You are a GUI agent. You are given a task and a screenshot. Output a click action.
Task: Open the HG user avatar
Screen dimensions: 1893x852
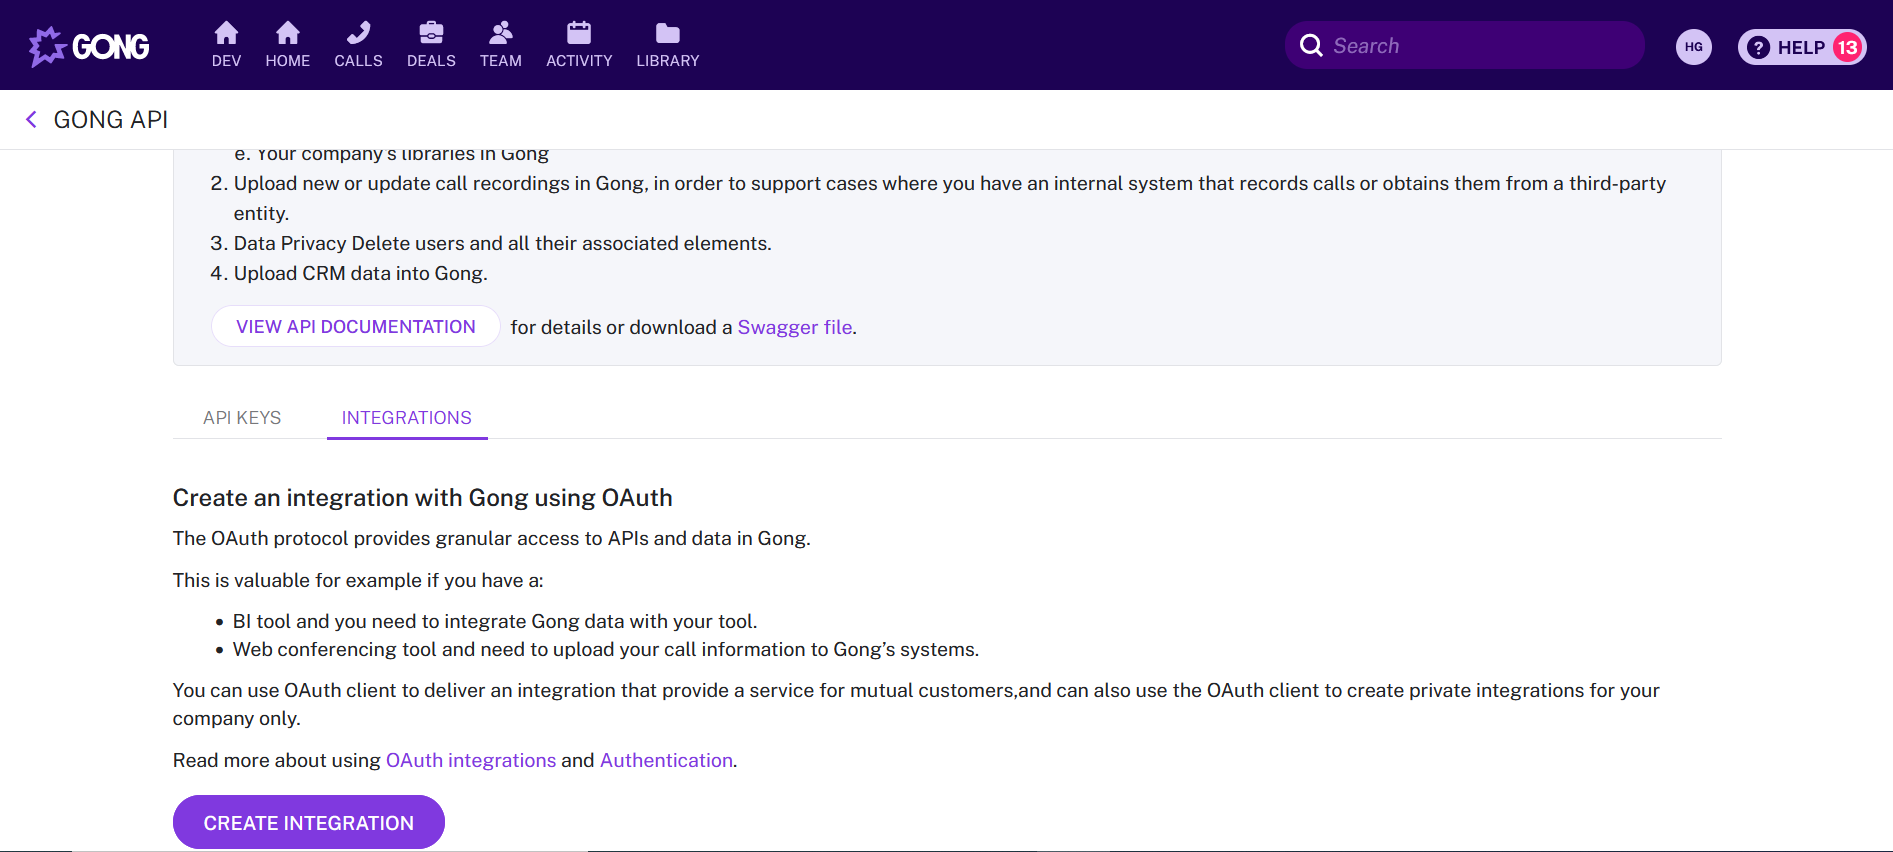click(1693, 46)
